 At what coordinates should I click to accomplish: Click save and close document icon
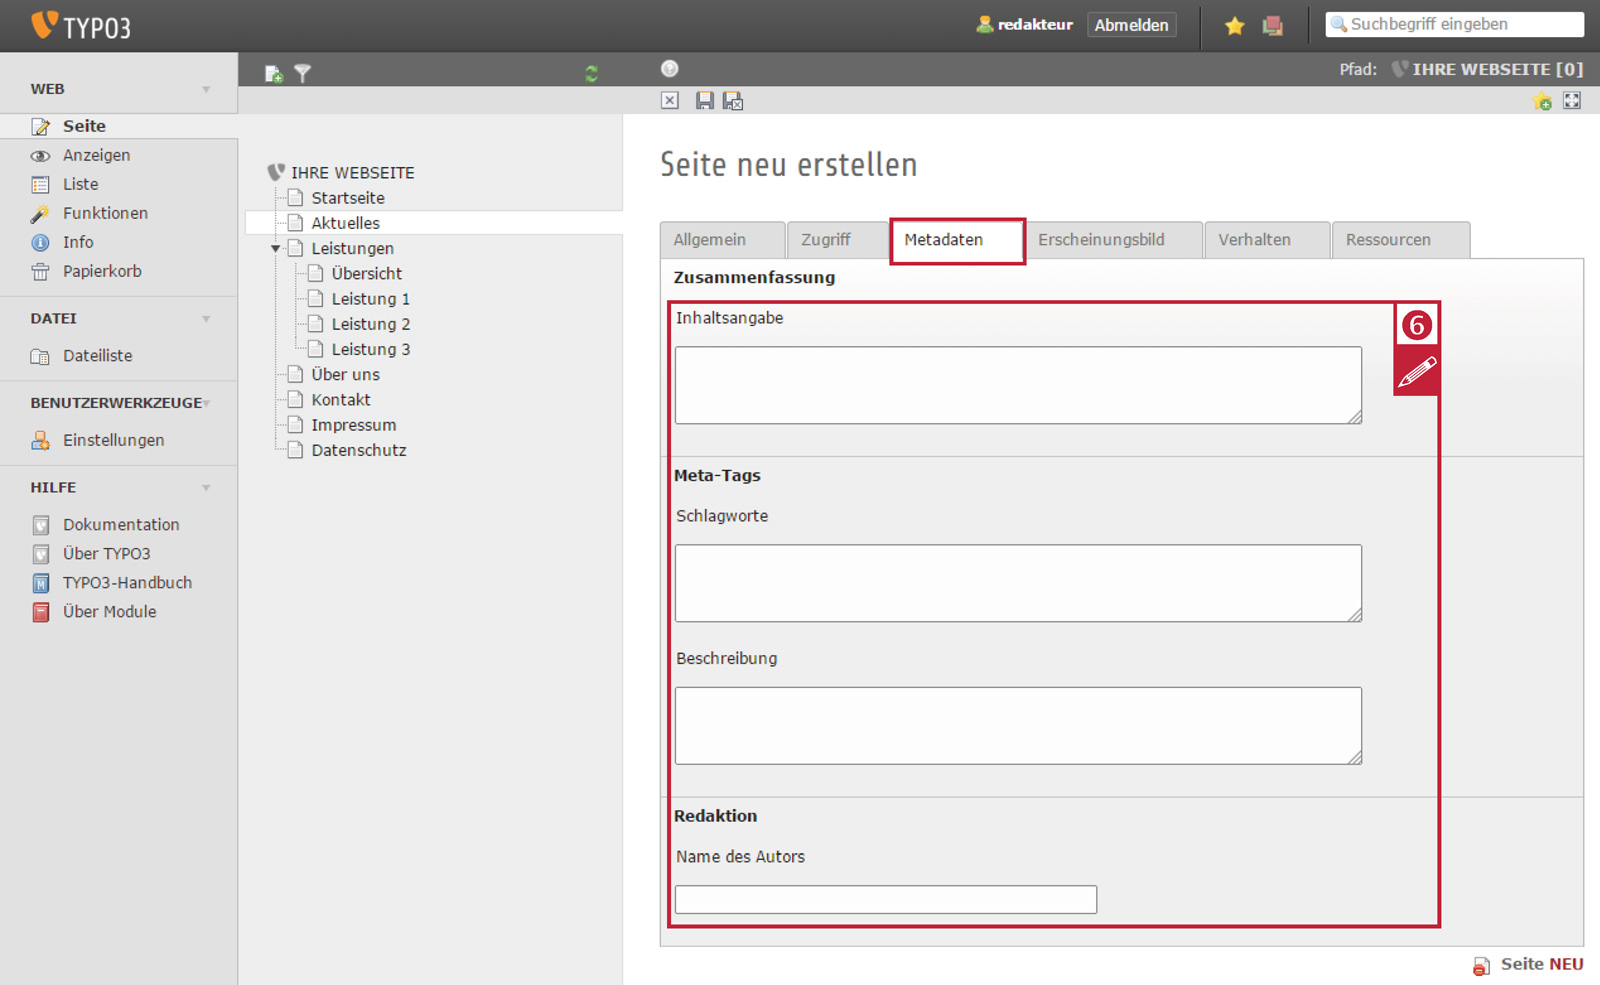(733, 101)
